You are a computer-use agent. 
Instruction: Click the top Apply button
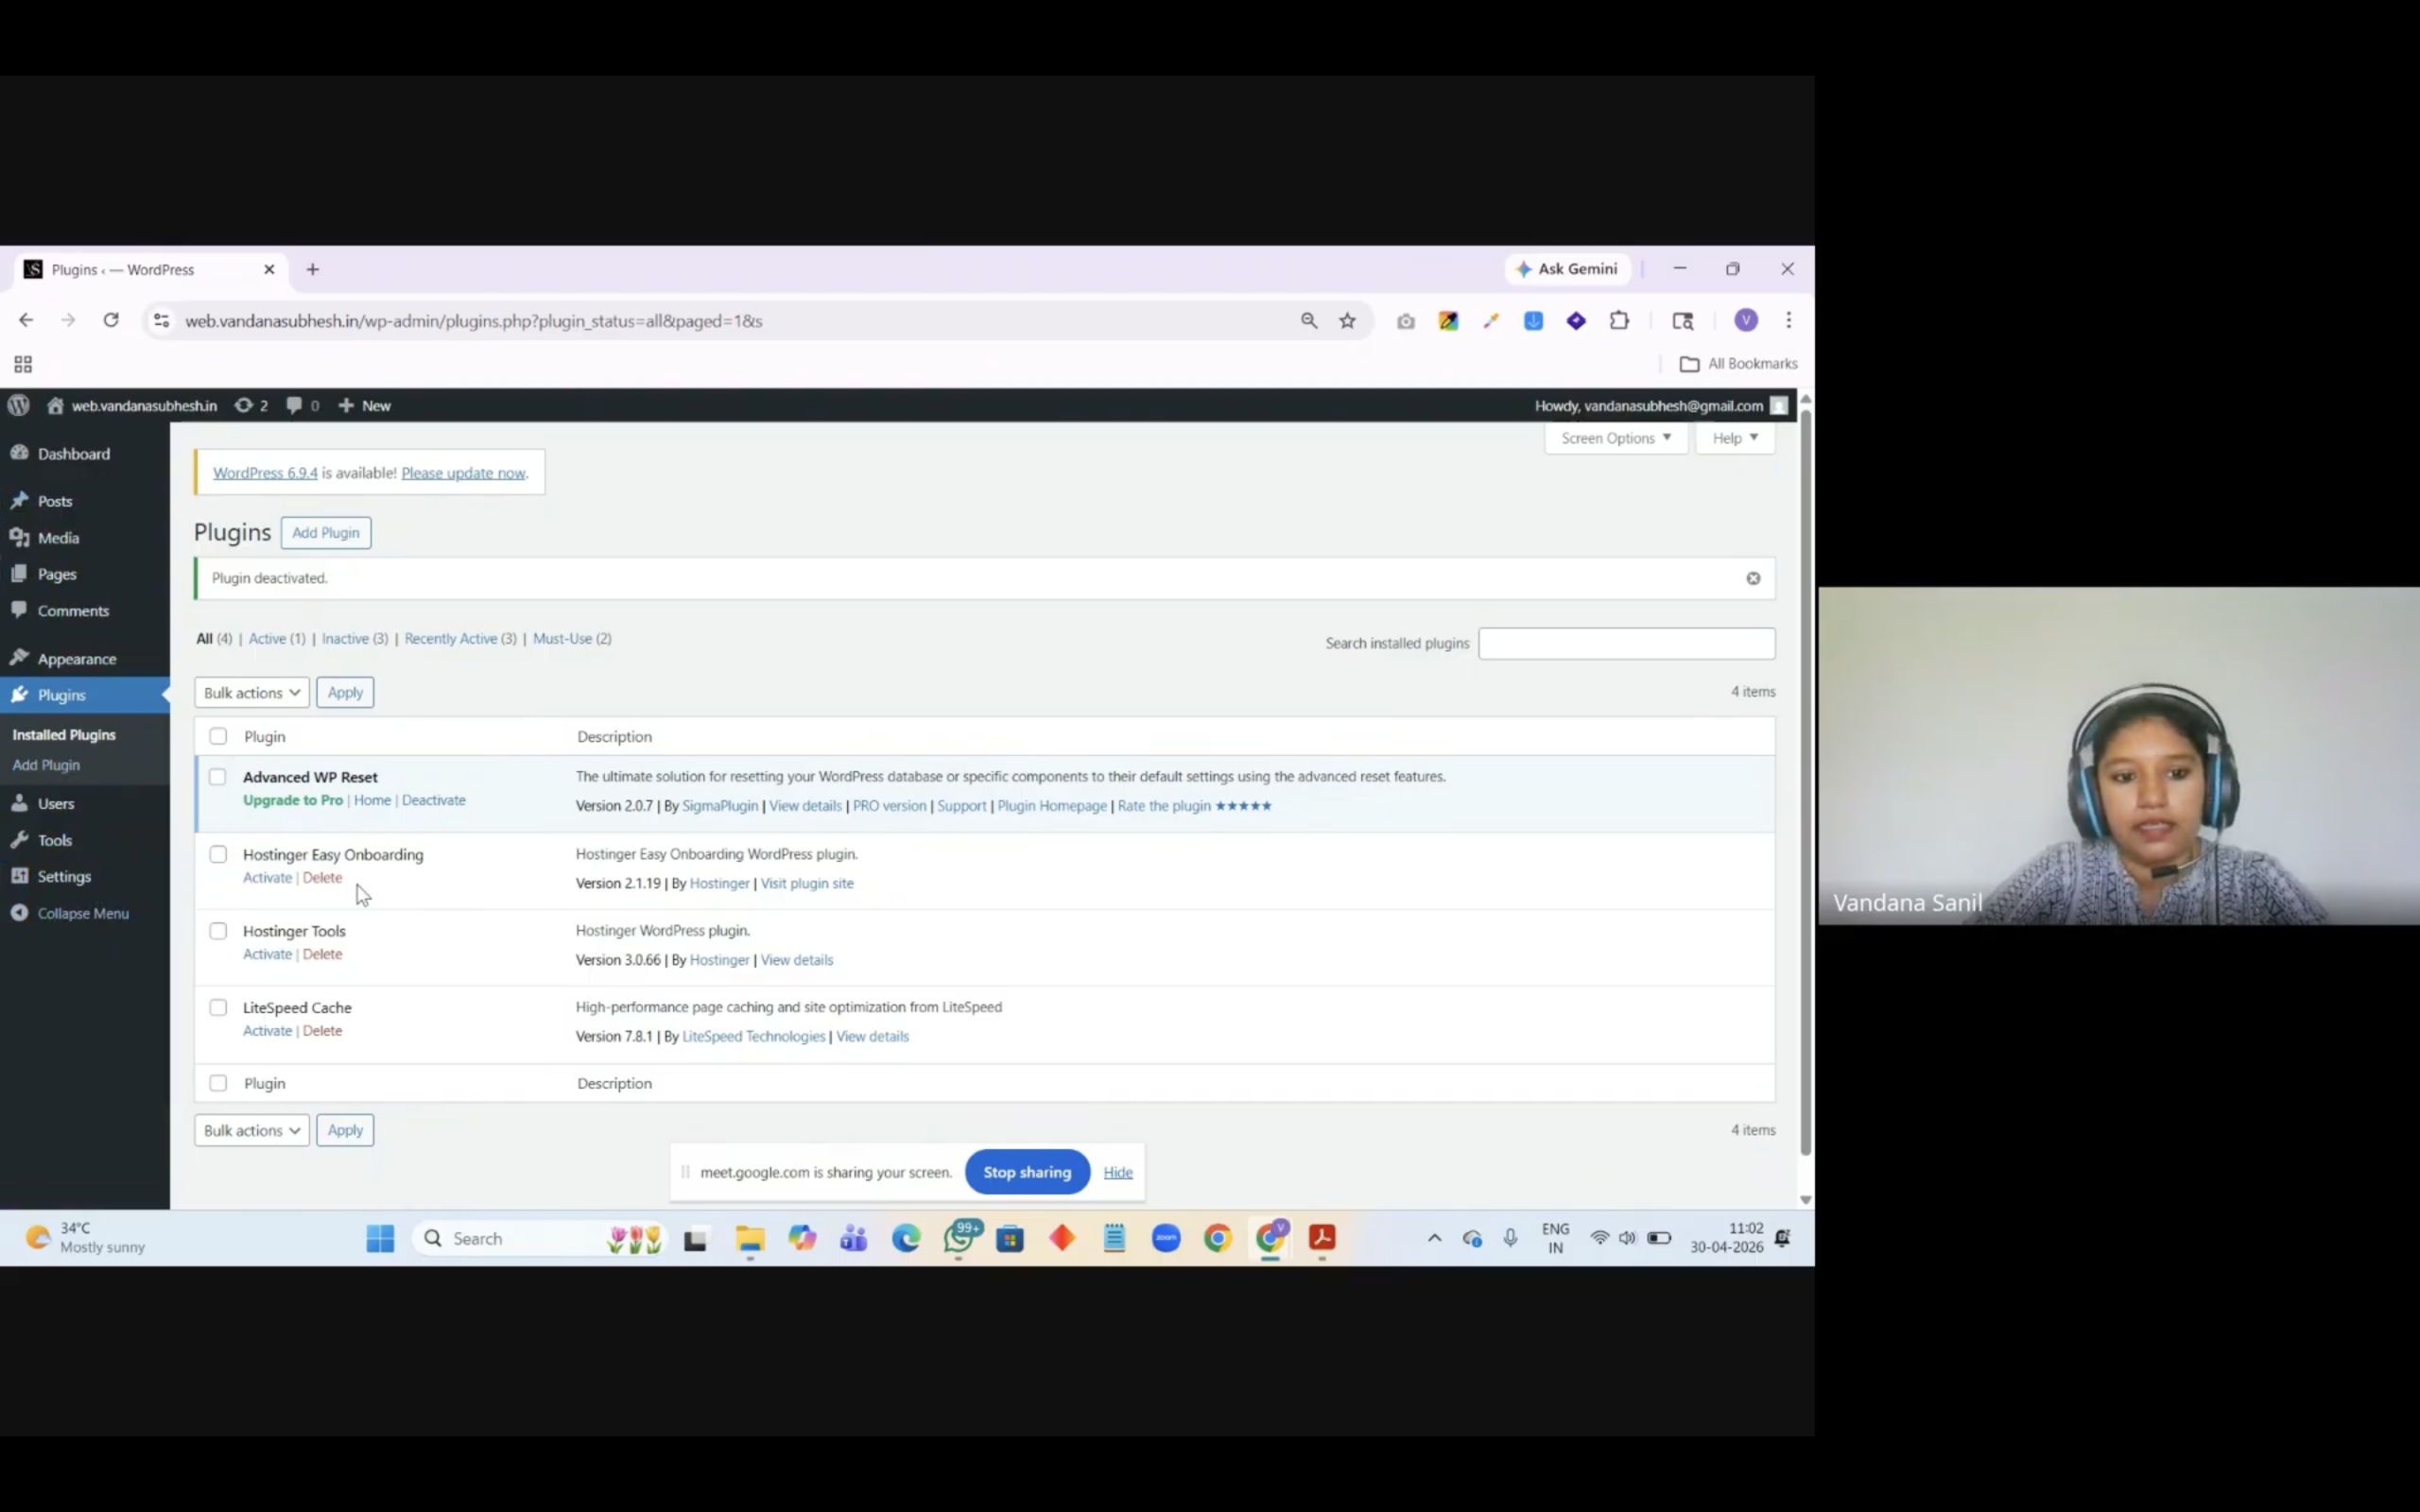[345, 692]
